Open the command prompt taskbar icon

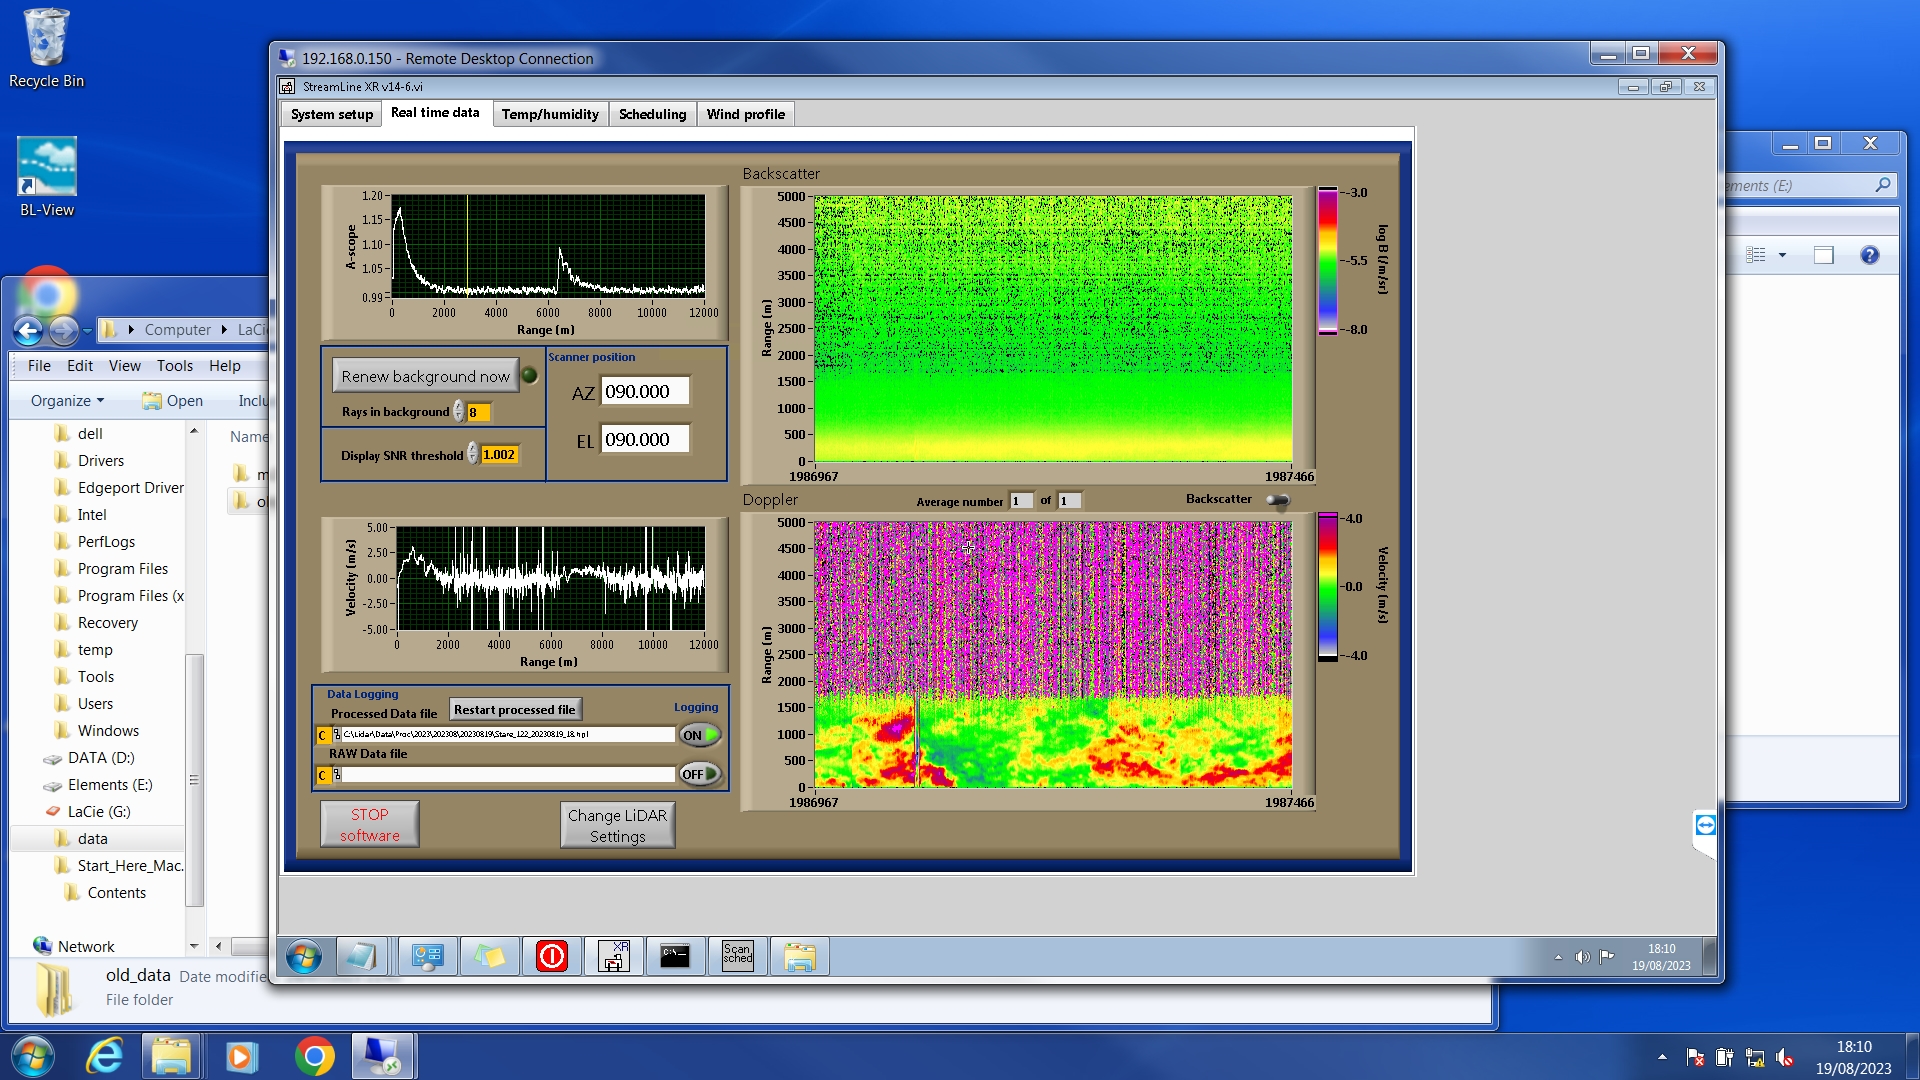pos(675,956)
